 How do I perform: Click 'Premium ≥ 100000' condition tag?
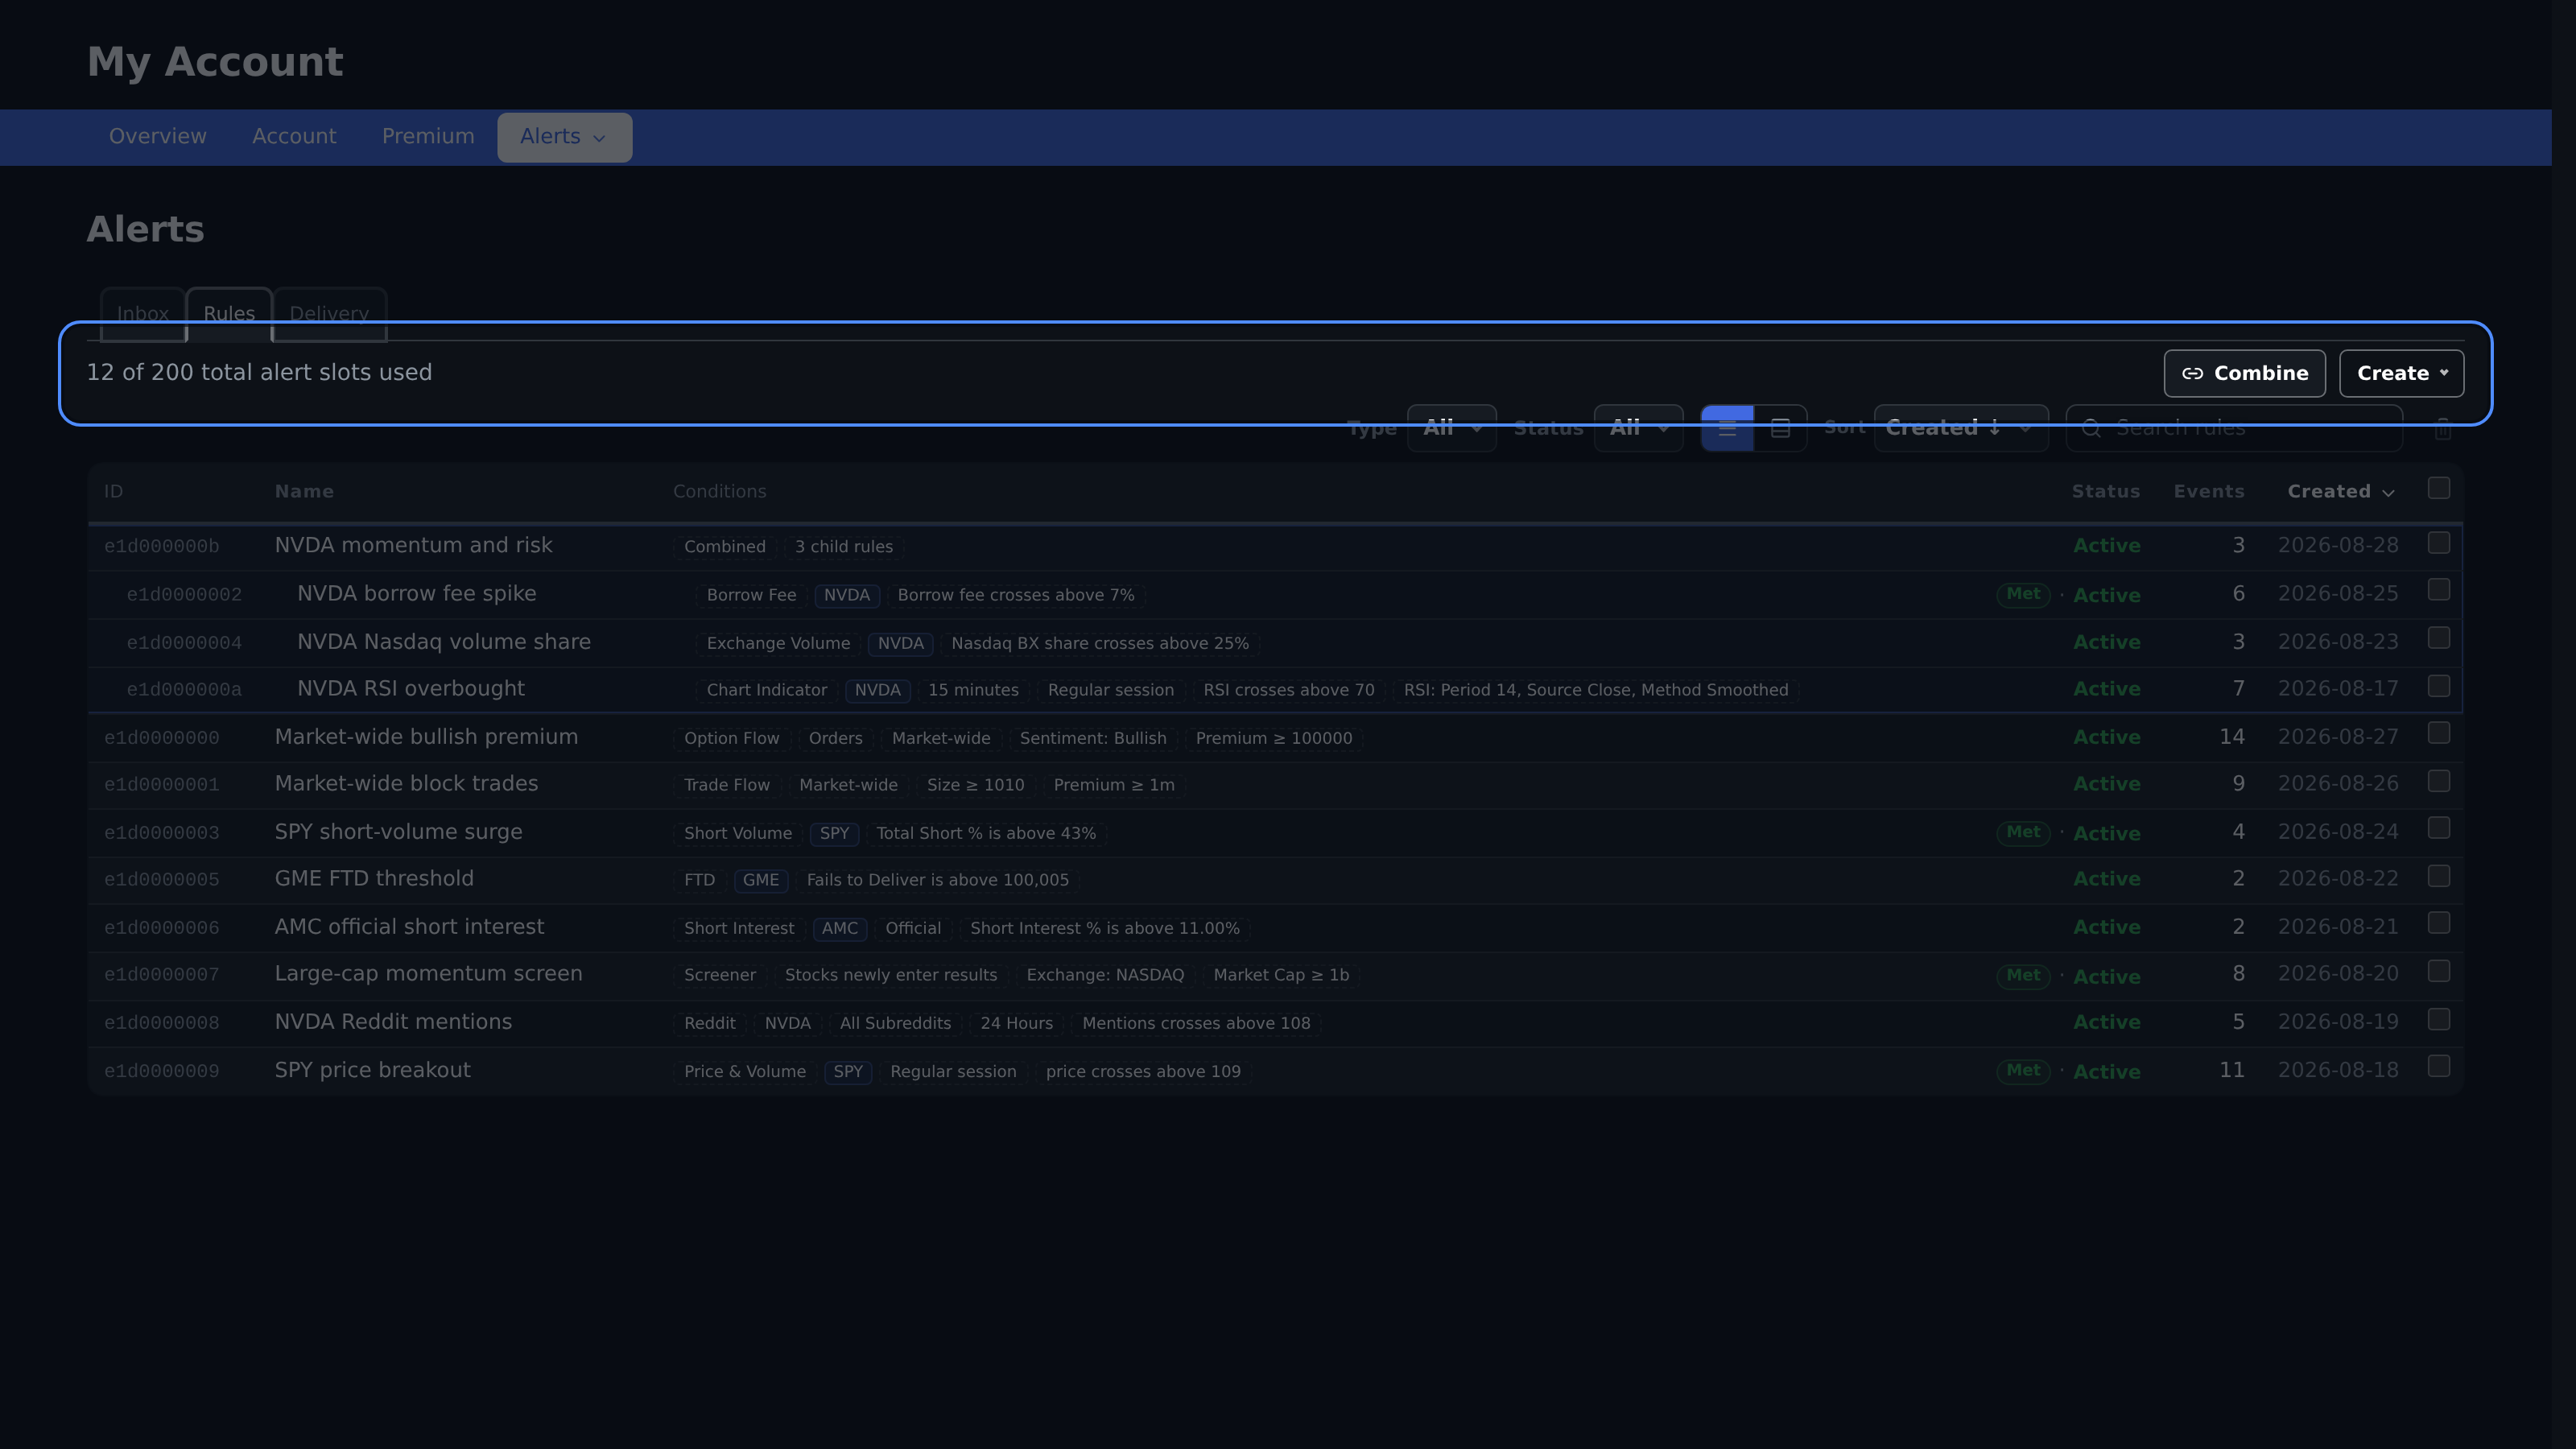tap(1274, 738)
